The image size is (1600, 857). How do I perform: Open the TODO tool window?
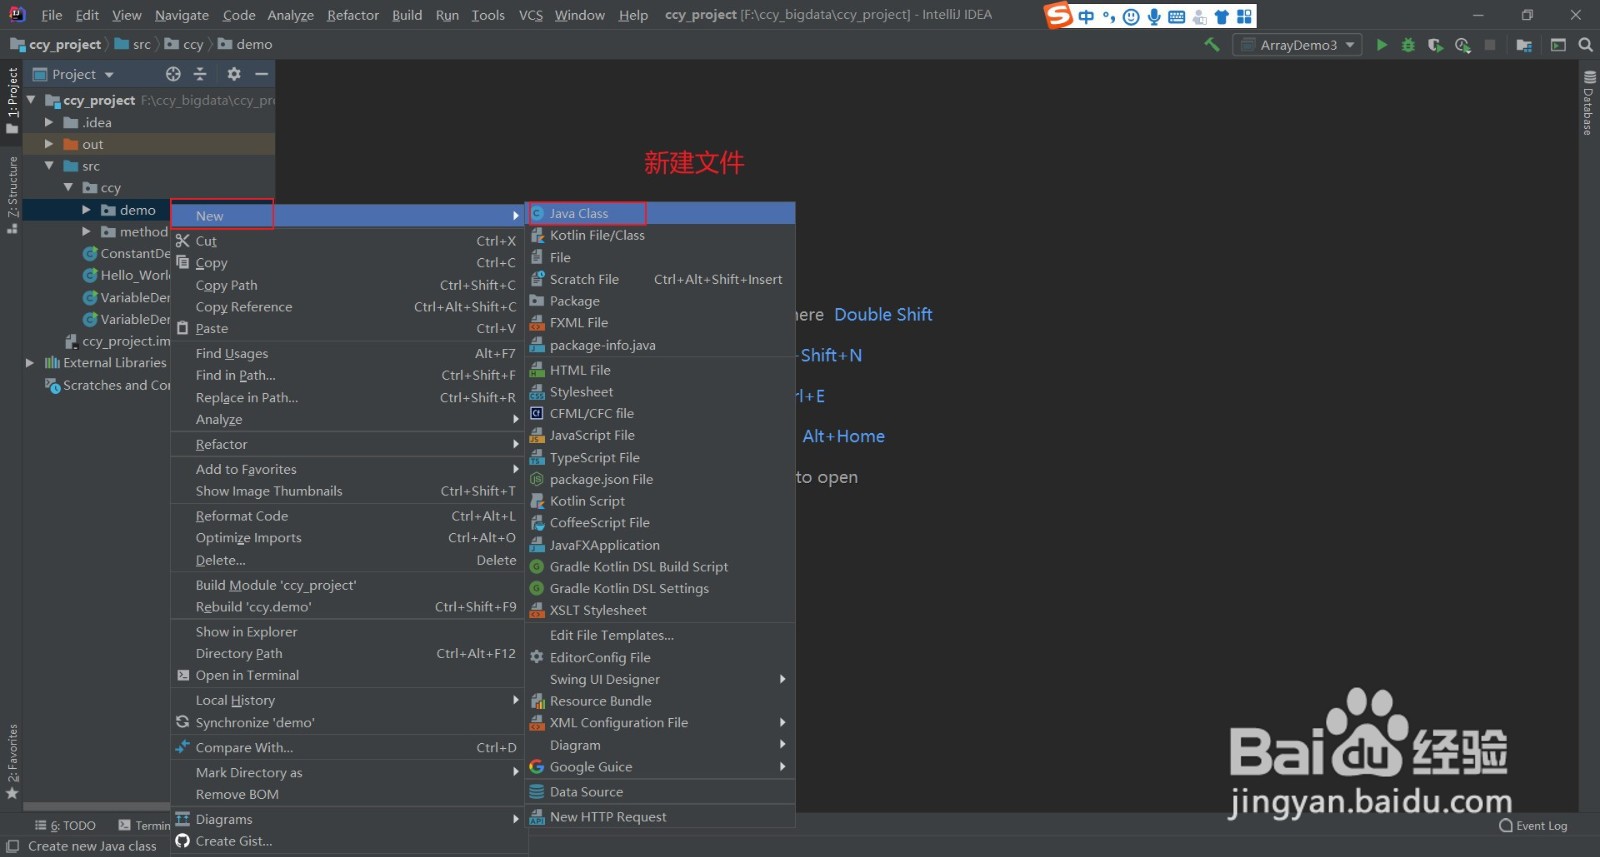66,826
